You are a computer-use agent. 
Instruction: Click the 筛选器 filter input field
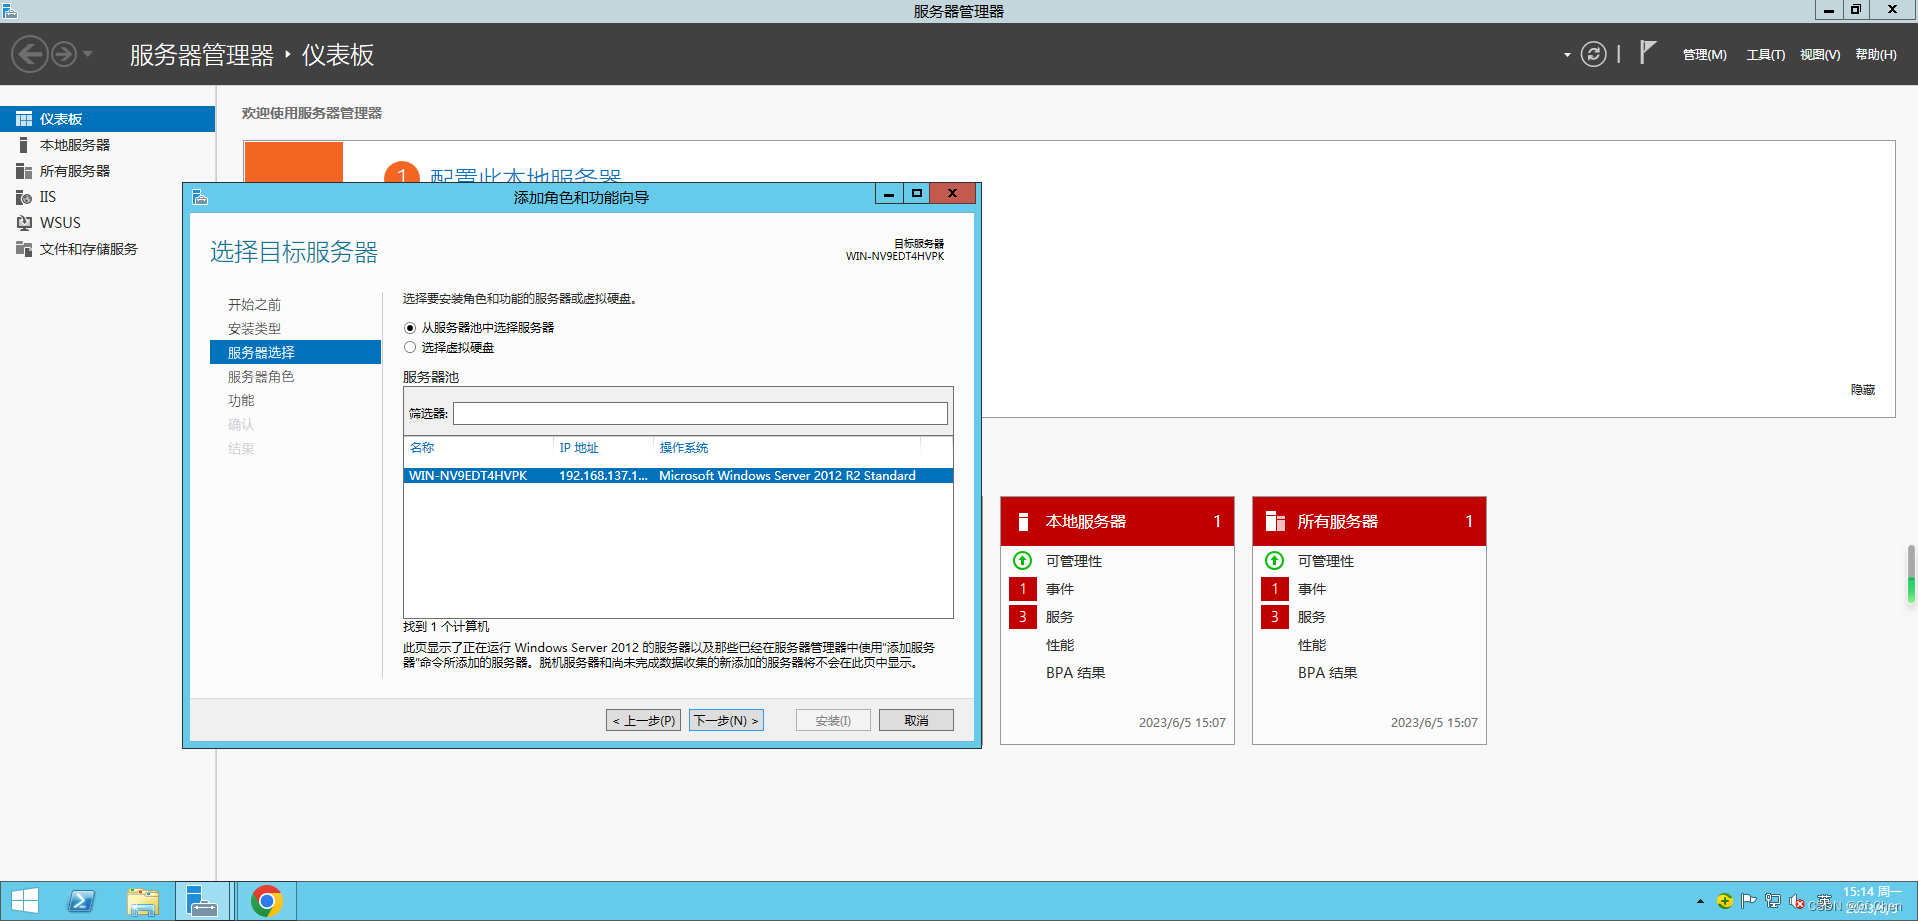point(700,413)
